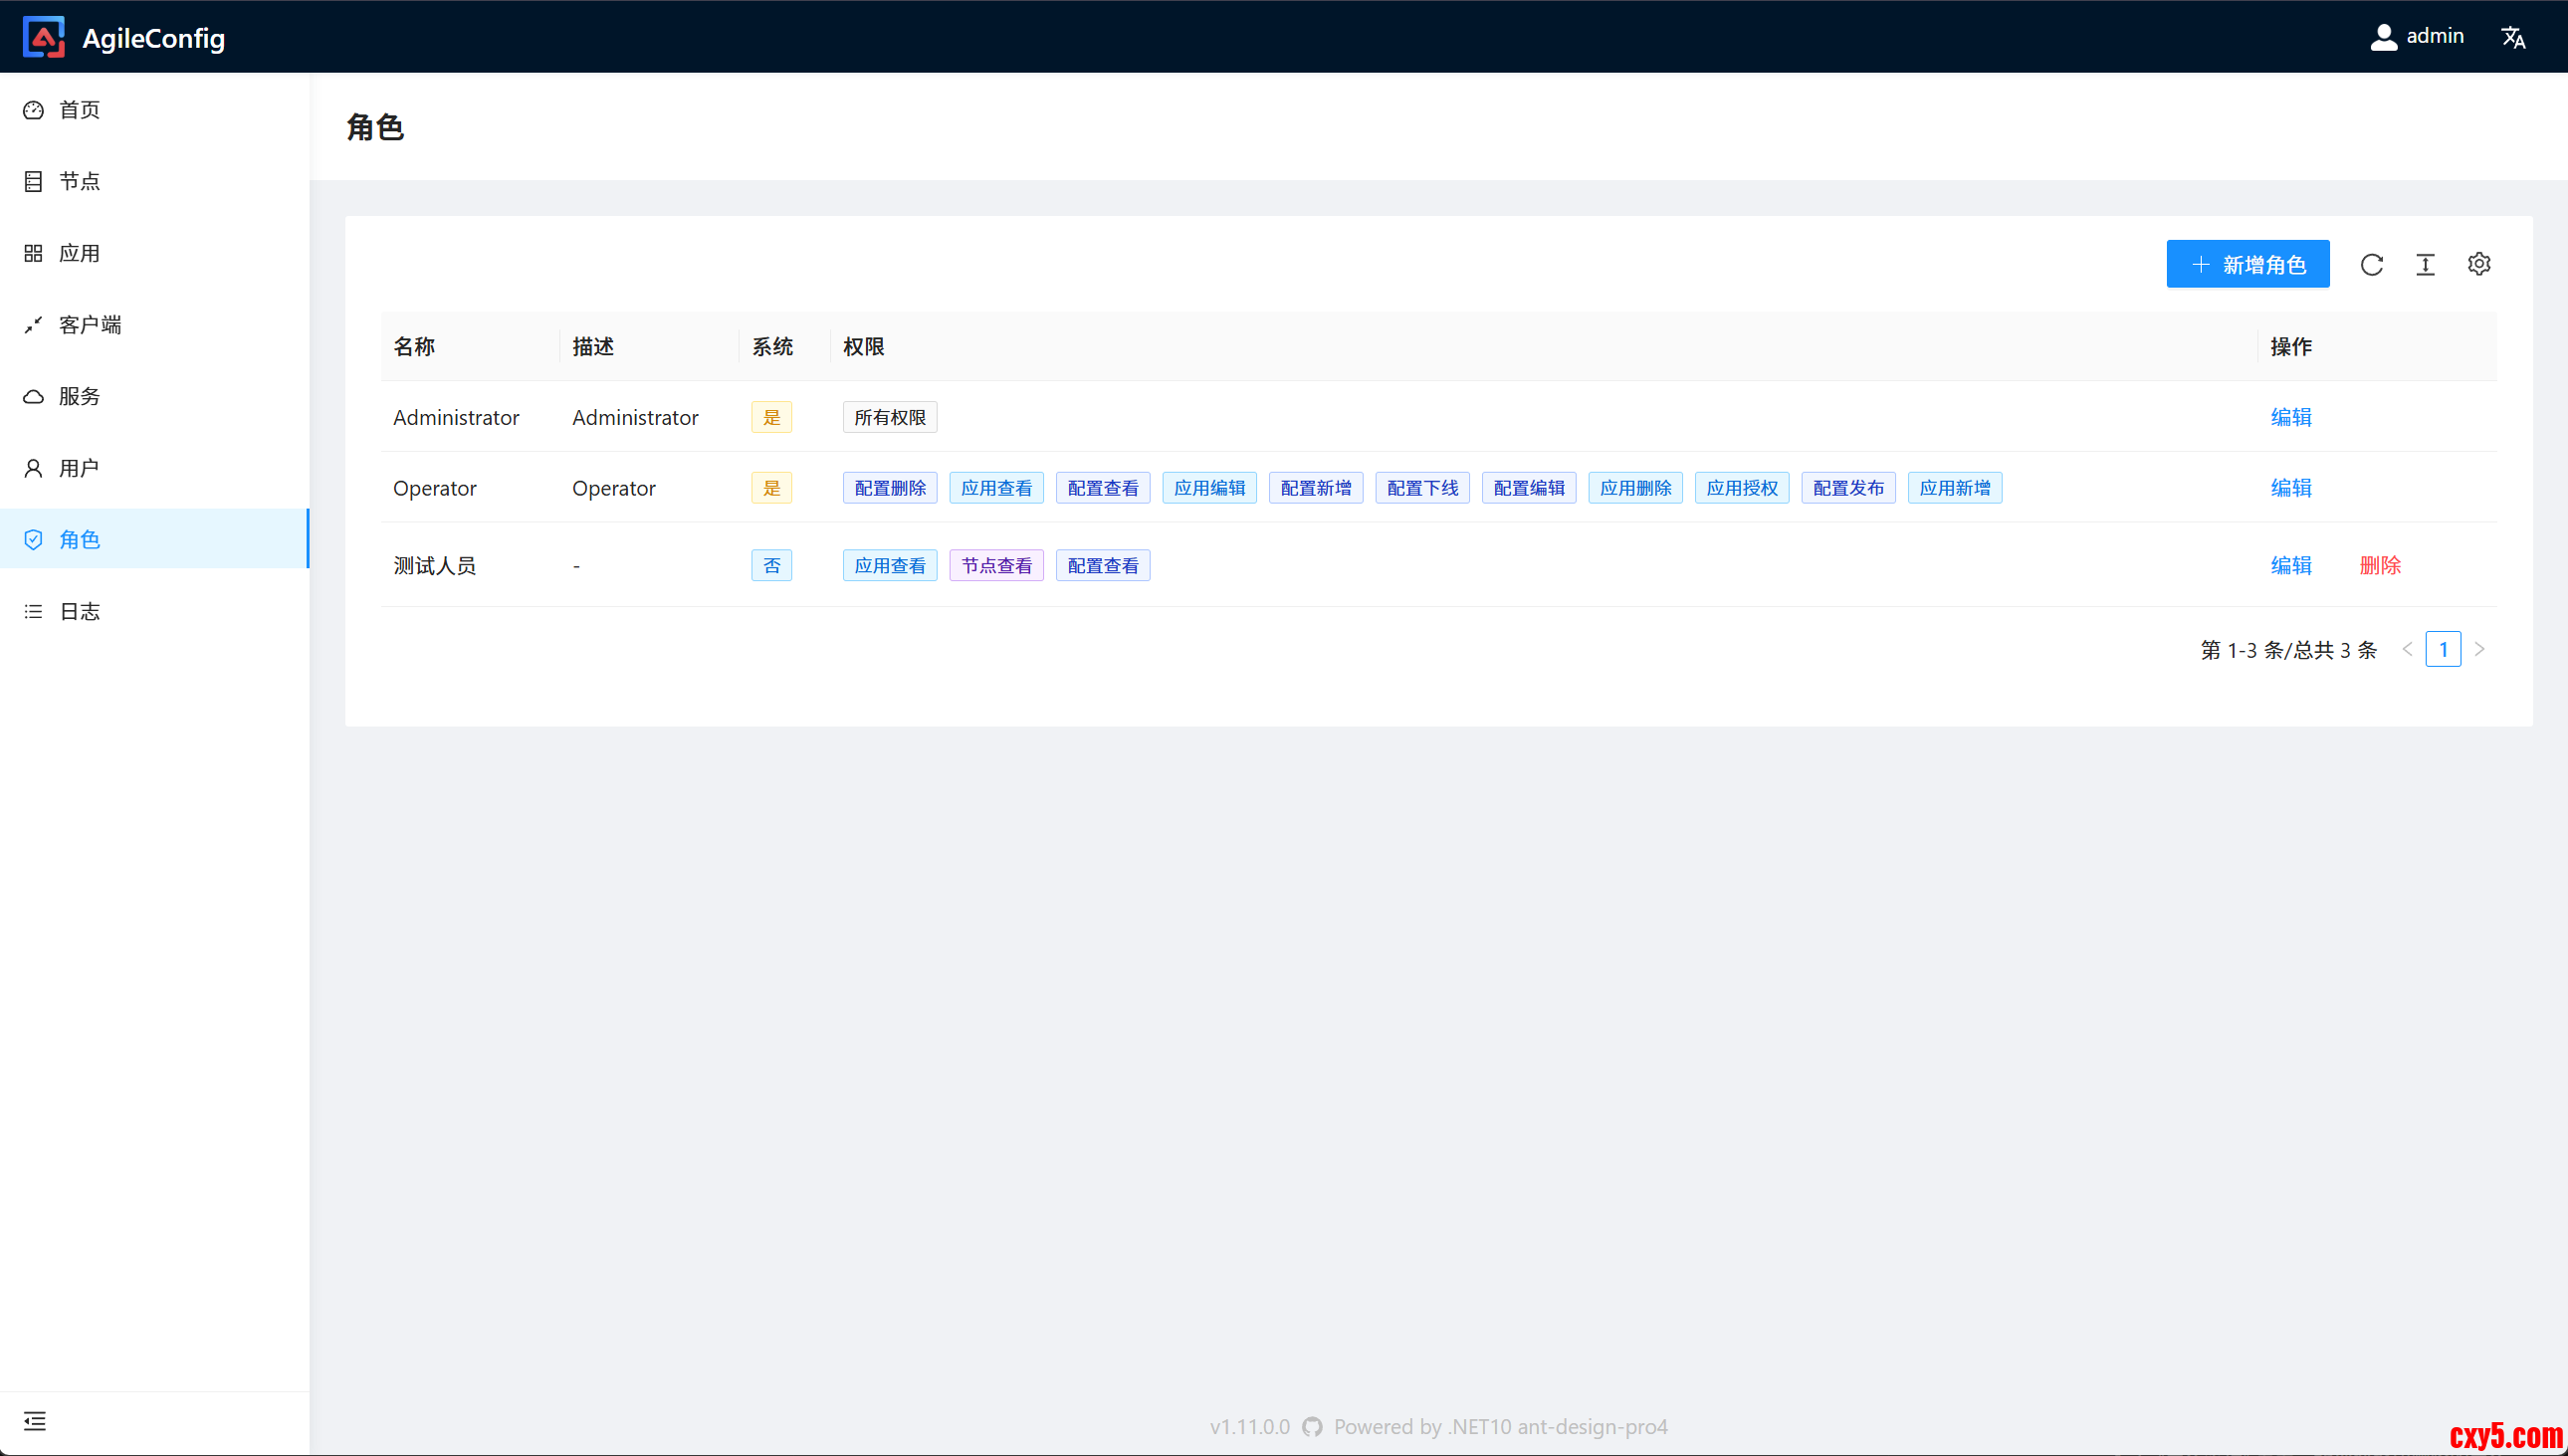Click the language switch icon
This screenshot has width=2568, height=1456.
2512,37
